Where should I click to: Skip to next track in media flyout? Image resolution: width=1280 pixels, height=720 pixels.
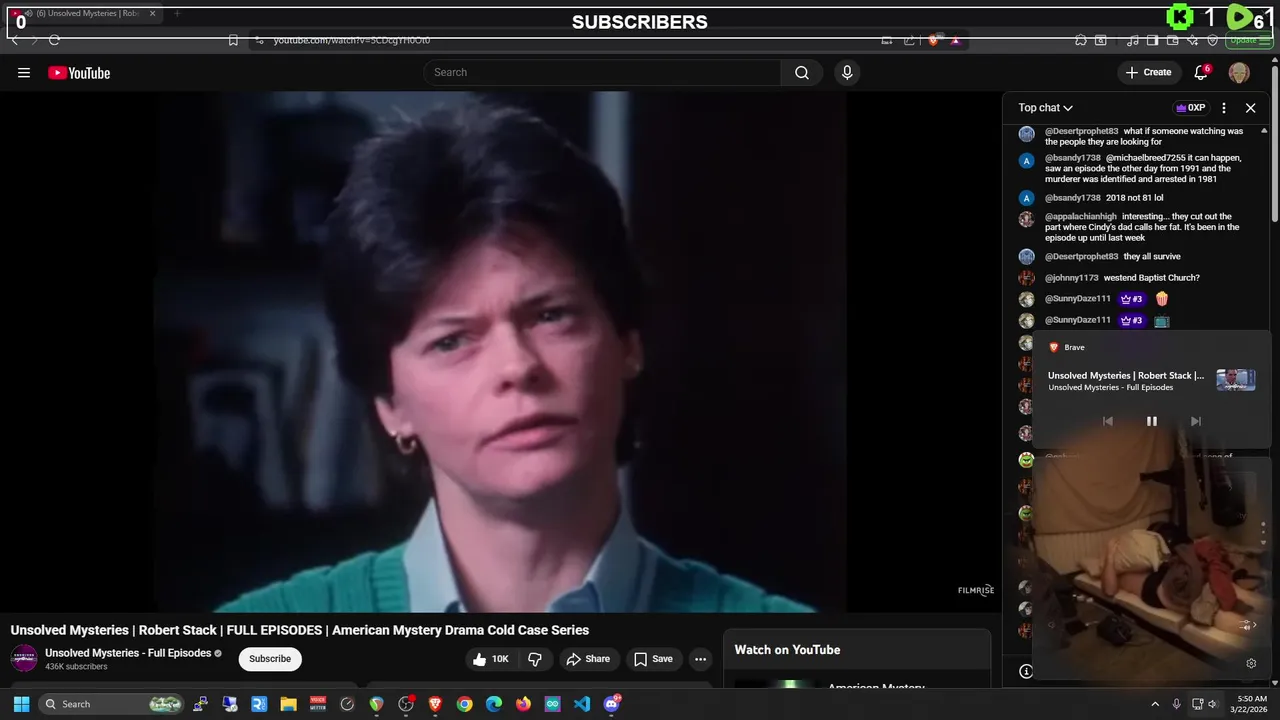1195,421
